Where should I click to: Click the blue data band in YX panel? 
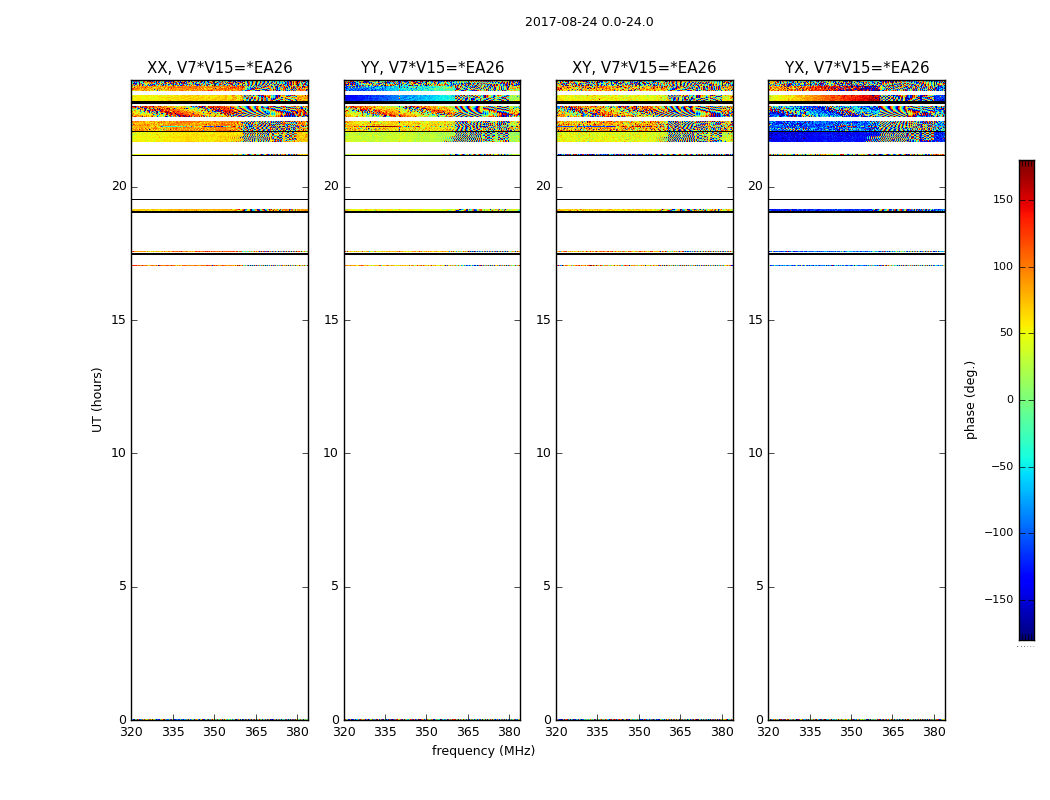coord(856,136)
